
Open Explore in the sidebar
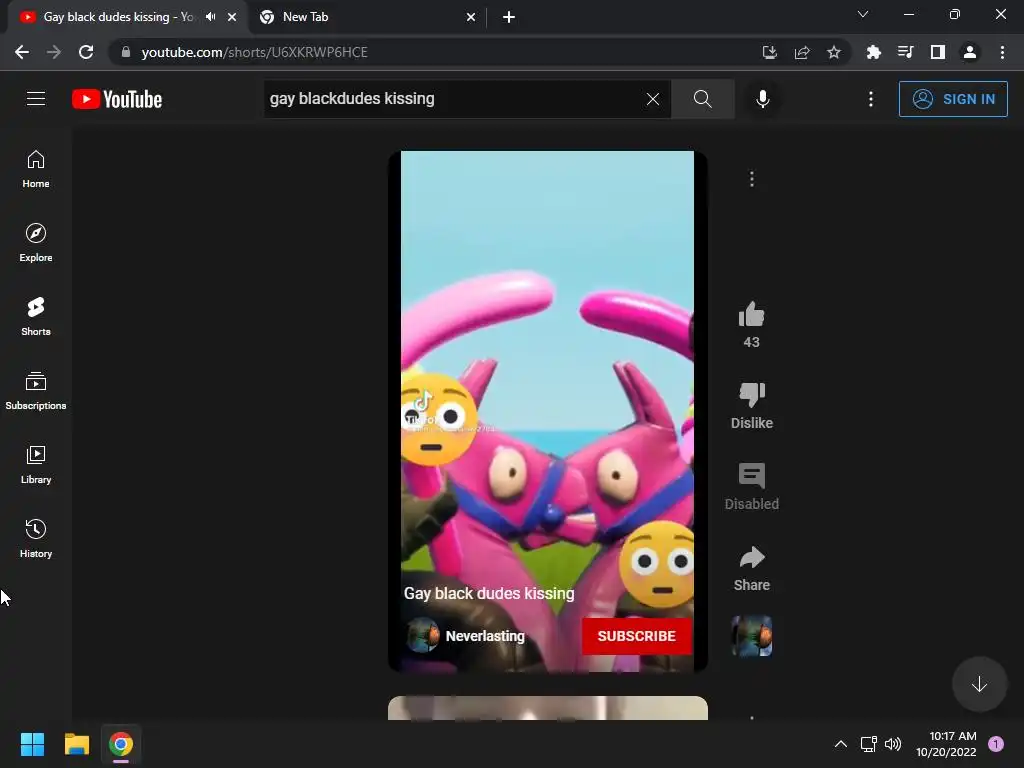tap(36, 243)
